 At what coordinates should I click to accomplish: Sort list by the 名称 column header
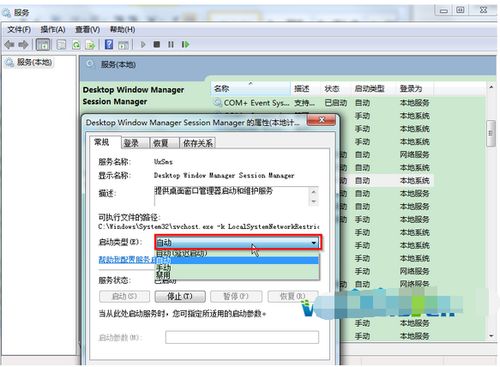pyautogui.click(x=250, y=89)
